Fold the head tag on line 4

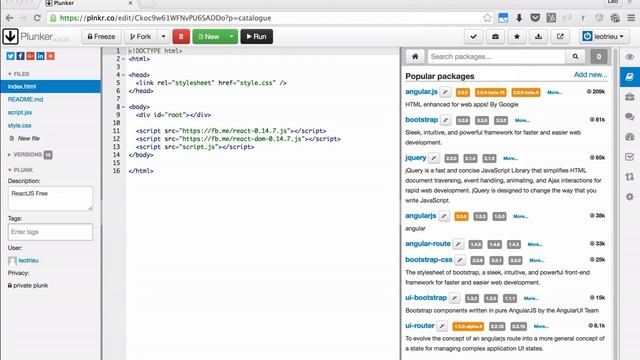(123, 75)
